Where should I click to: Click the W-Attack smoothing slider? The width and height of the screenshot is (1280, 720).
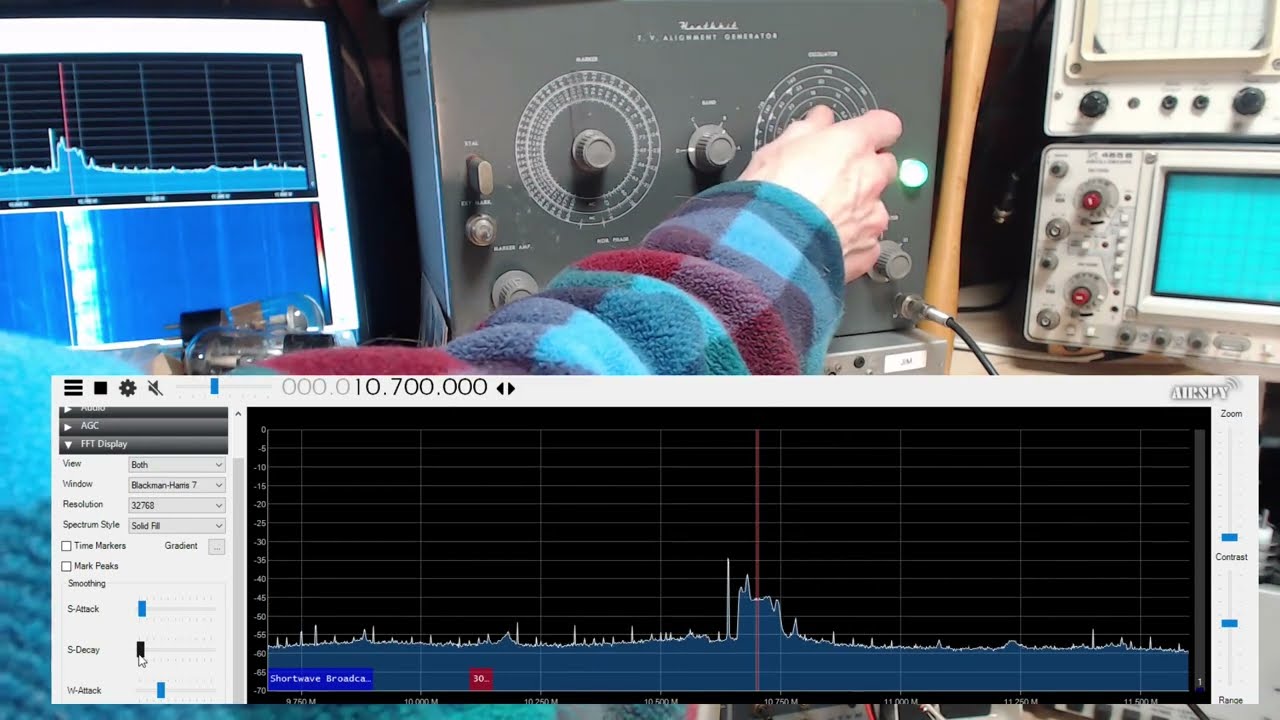[x=177, y=690]
